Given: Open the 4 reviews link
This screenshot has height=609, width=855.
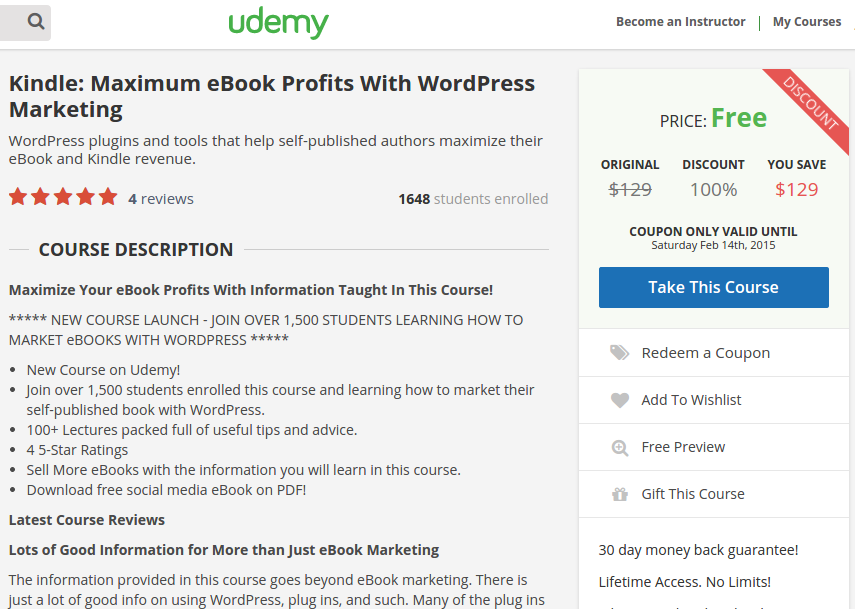Looking at the screenshot, I should 160,198.
